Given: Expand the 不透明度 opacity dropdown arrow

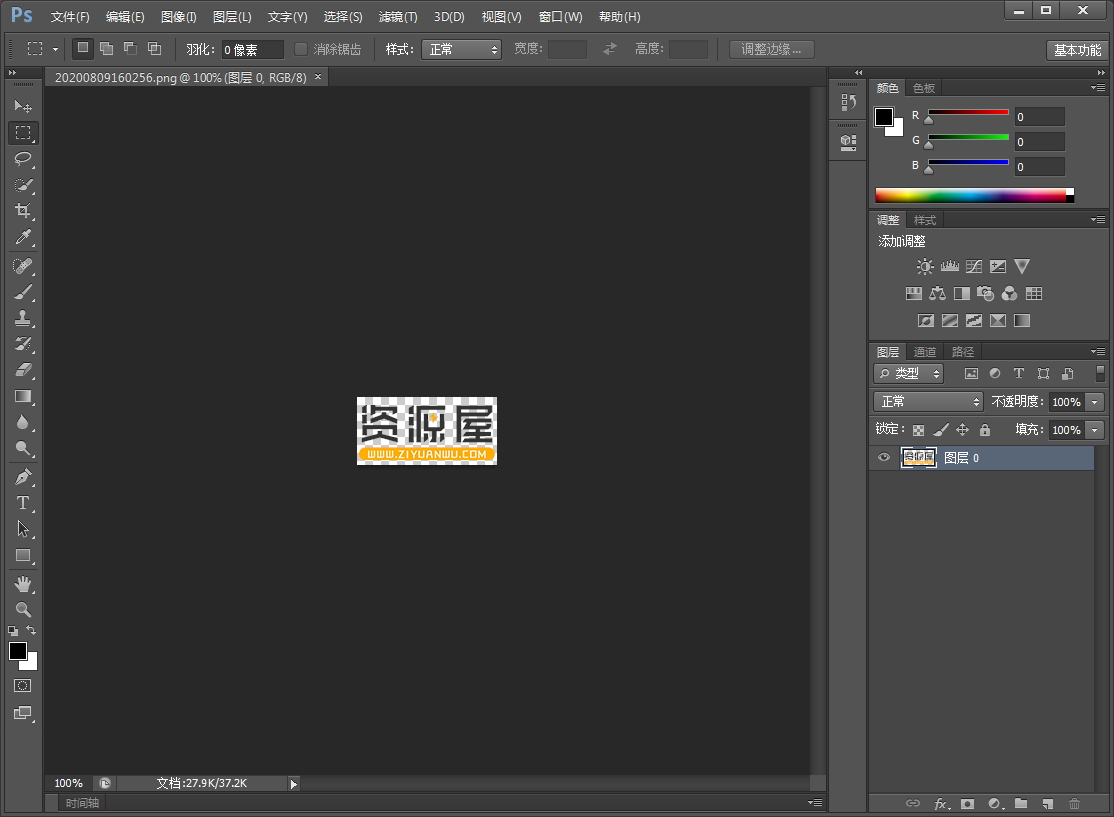Looking at the screenshot, I should click(x=1095, y=402).
